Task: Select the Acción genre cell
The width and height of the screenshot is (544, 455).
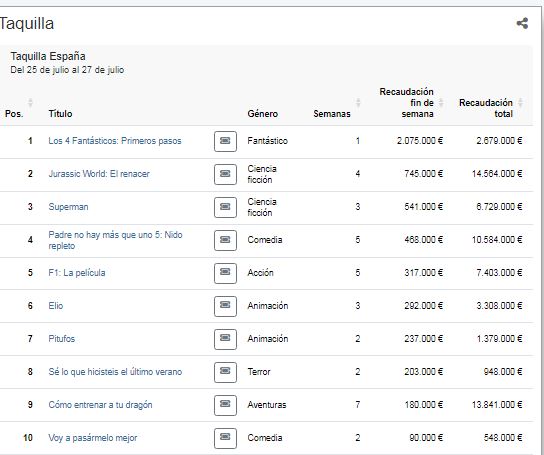Action: 261,273
